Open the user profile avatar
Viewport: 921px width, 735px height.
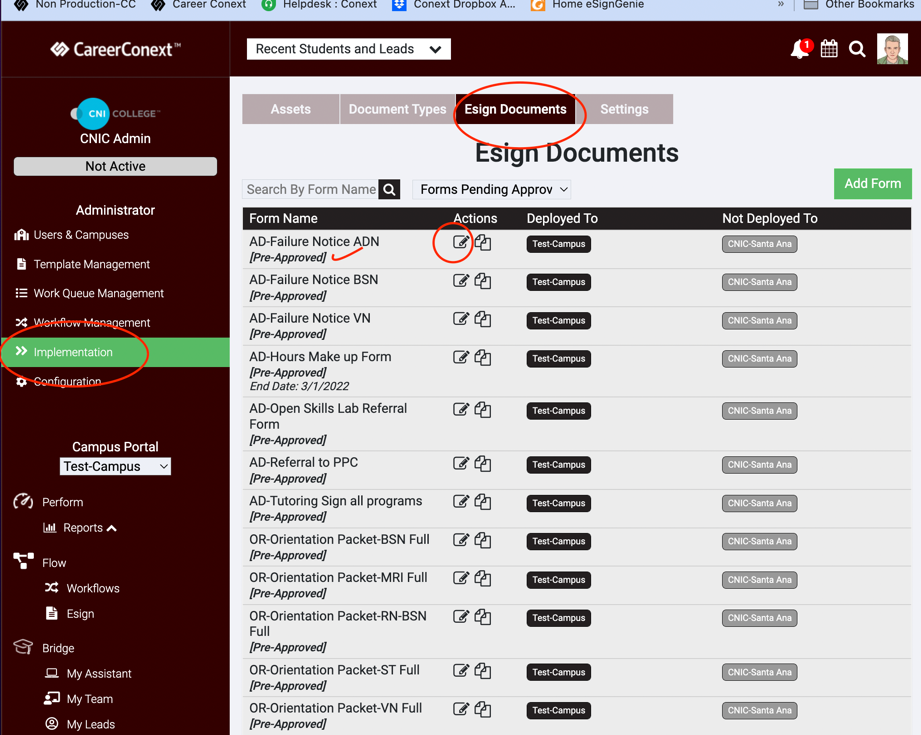[x=892, y=49]
